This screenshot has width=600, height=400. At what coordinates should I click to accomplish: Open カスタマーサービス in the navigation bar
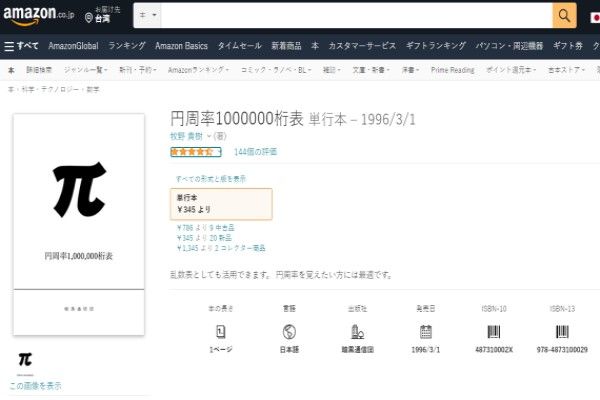pos(362,46)
